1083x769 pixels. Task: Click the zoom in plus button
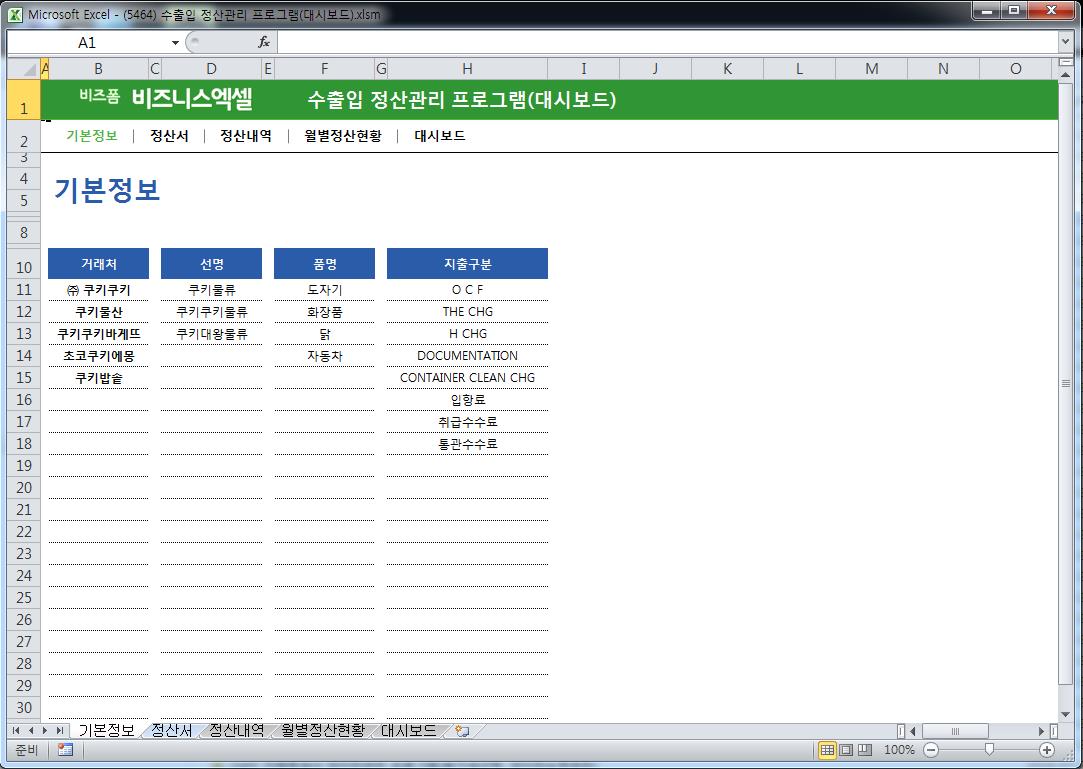coord(1047,750)
